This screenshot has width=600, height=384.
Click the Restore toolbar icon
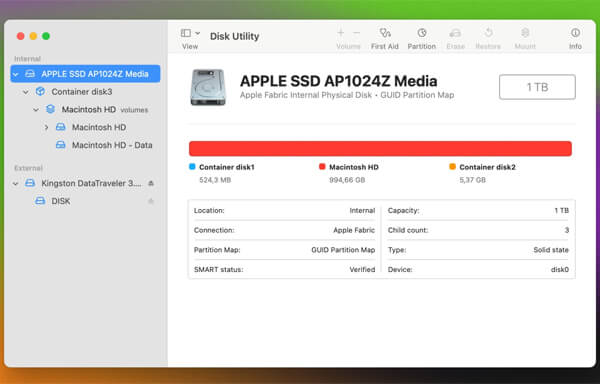pyautogui.click(x=488, y=33)
